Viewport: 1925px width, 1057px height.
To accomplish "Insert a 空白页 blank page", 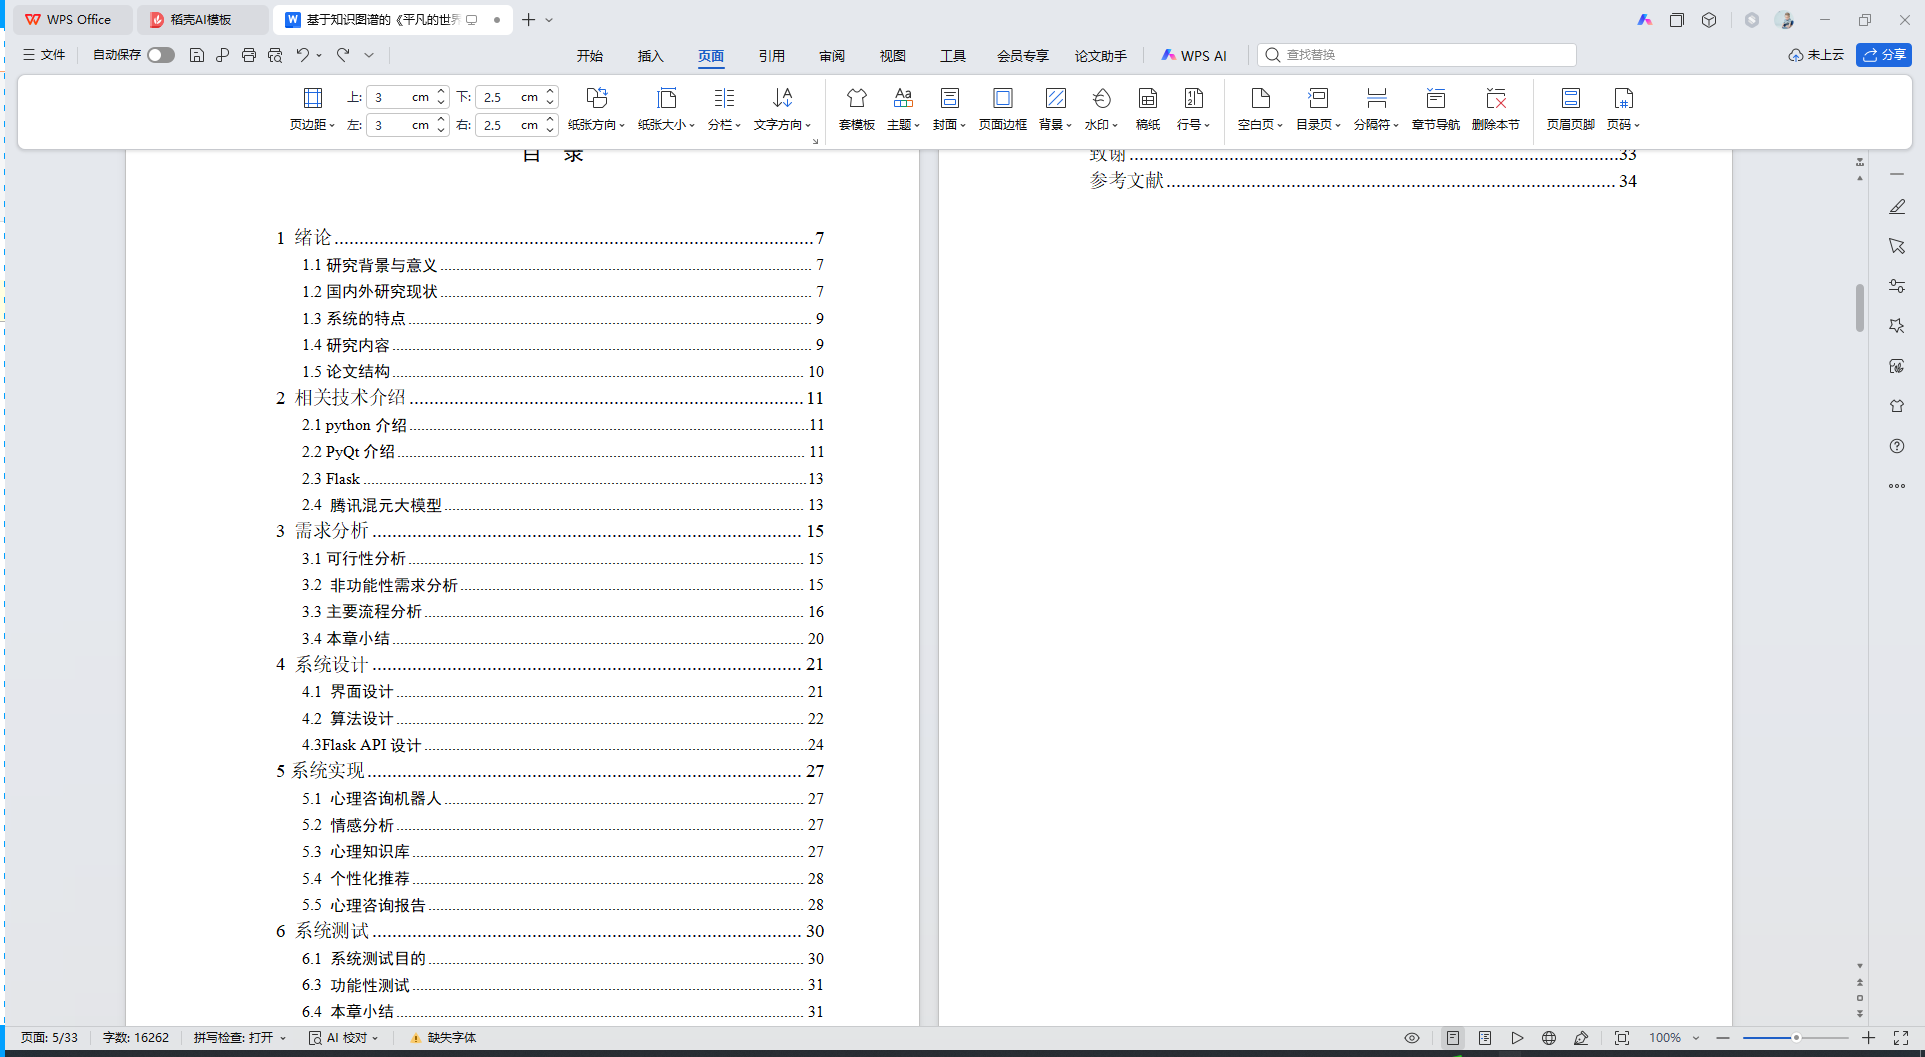I will click(1260, 109).
